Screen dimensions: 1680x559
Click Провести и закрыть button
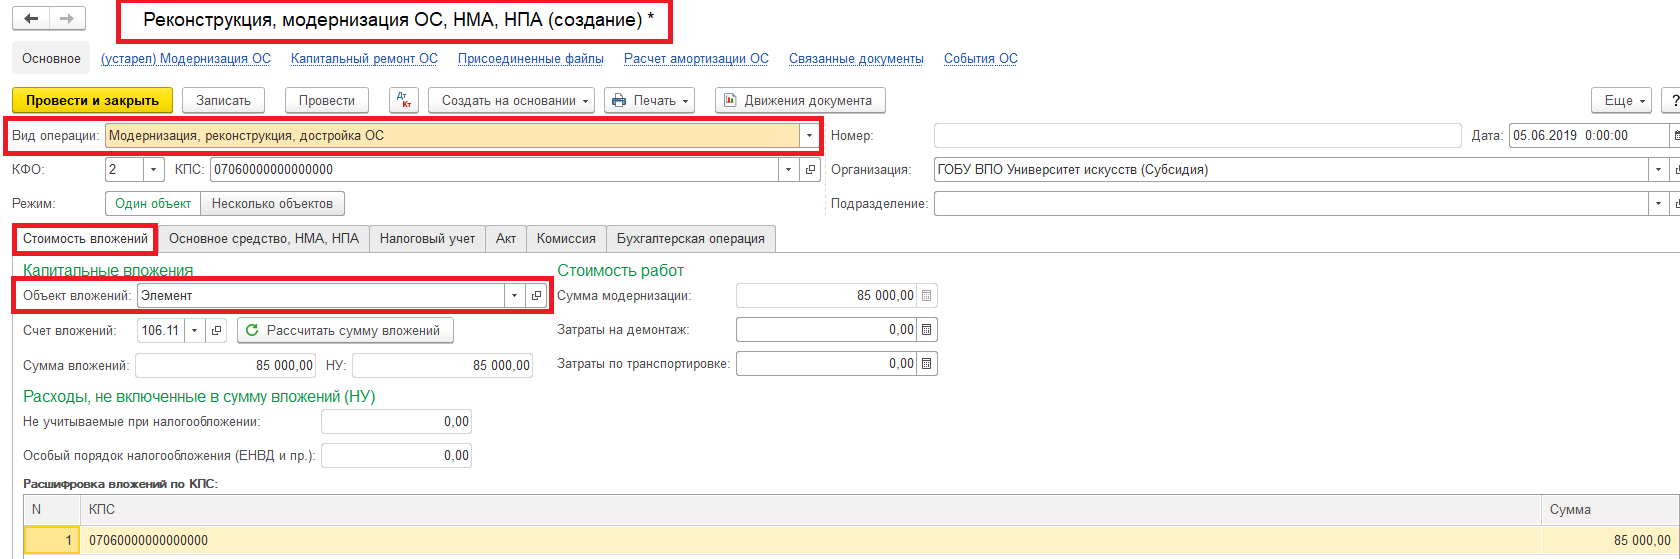(92, 101)
